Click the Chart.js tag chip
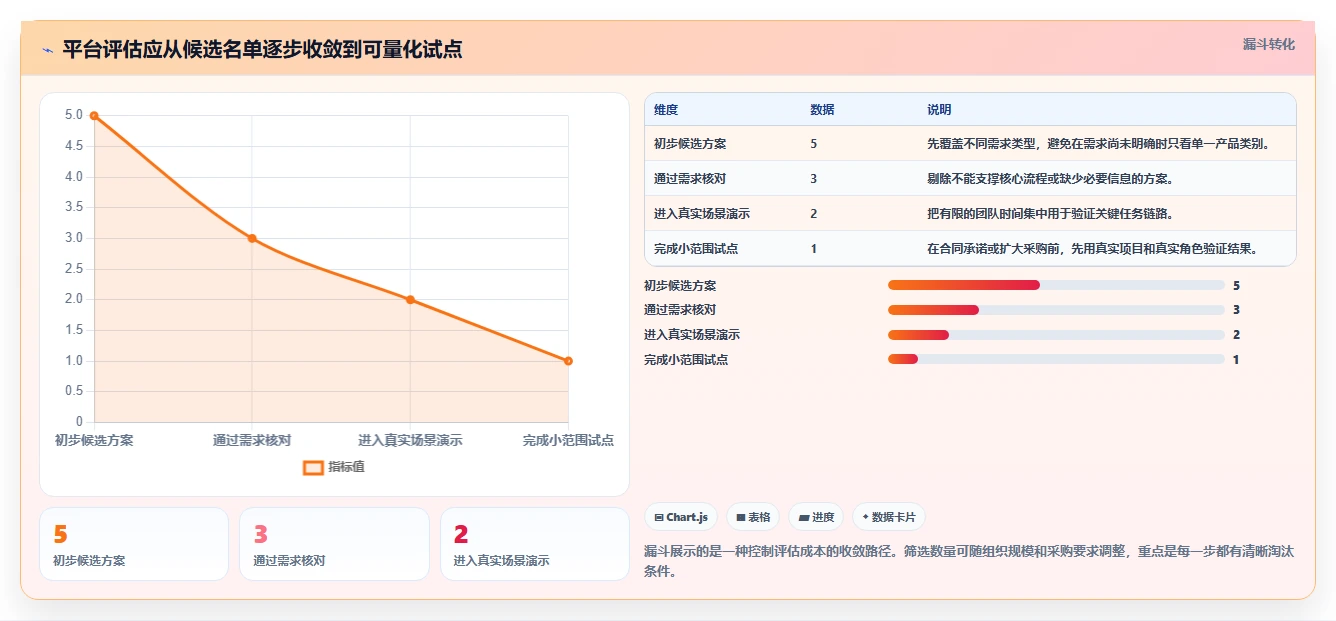This screenshot has height=621, width=1336. [x=681, y=517]
